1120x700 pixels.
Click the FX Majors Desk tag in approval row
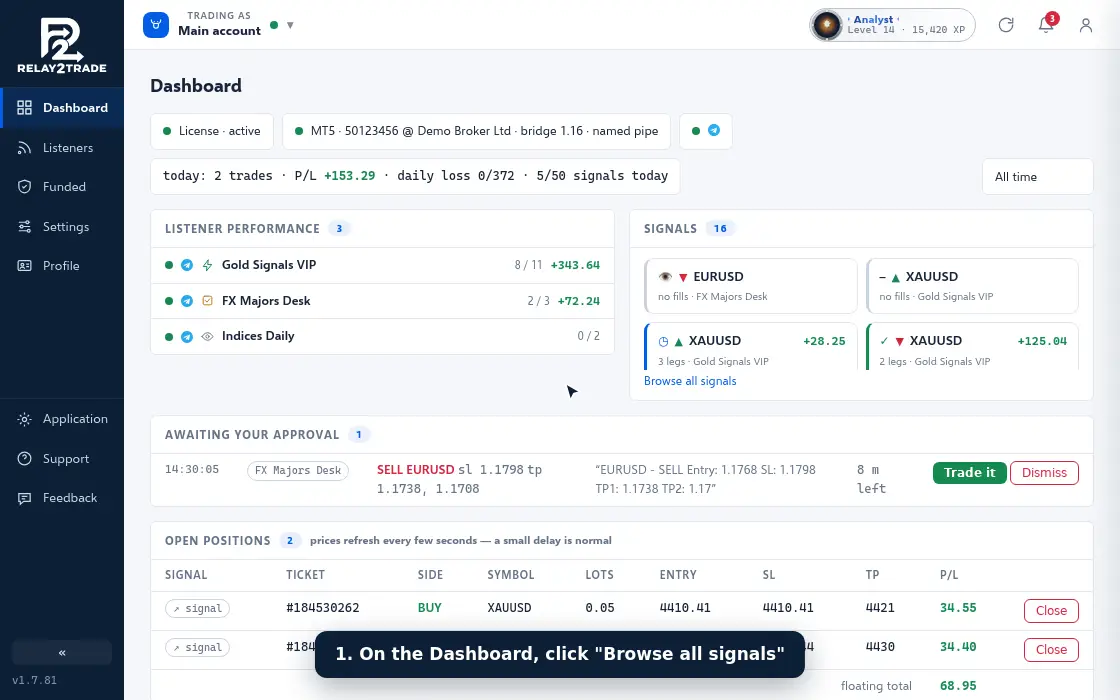click(298, 471)
